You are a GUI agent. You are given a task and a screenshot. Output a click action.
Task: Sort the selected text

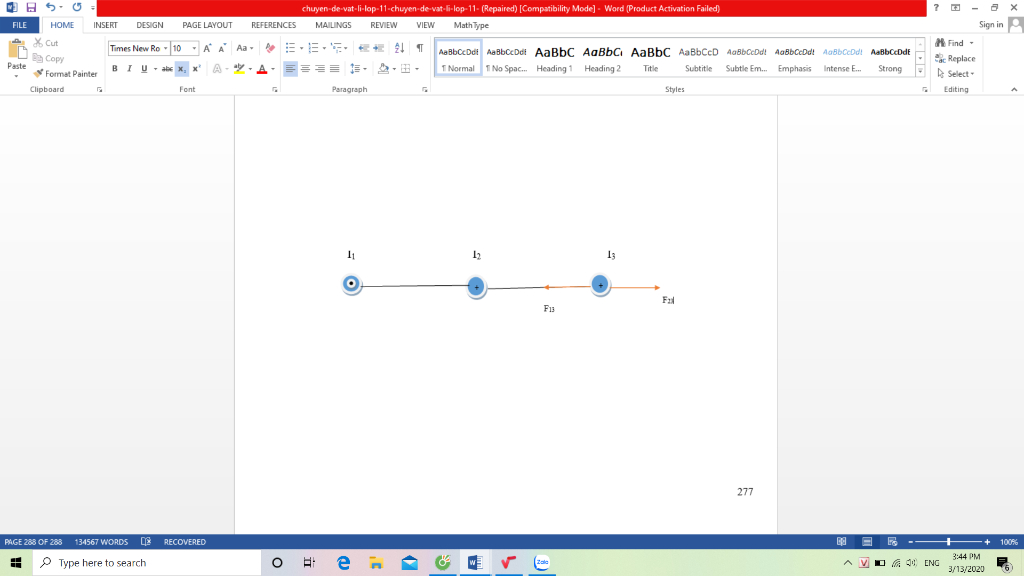click(400, 48)
